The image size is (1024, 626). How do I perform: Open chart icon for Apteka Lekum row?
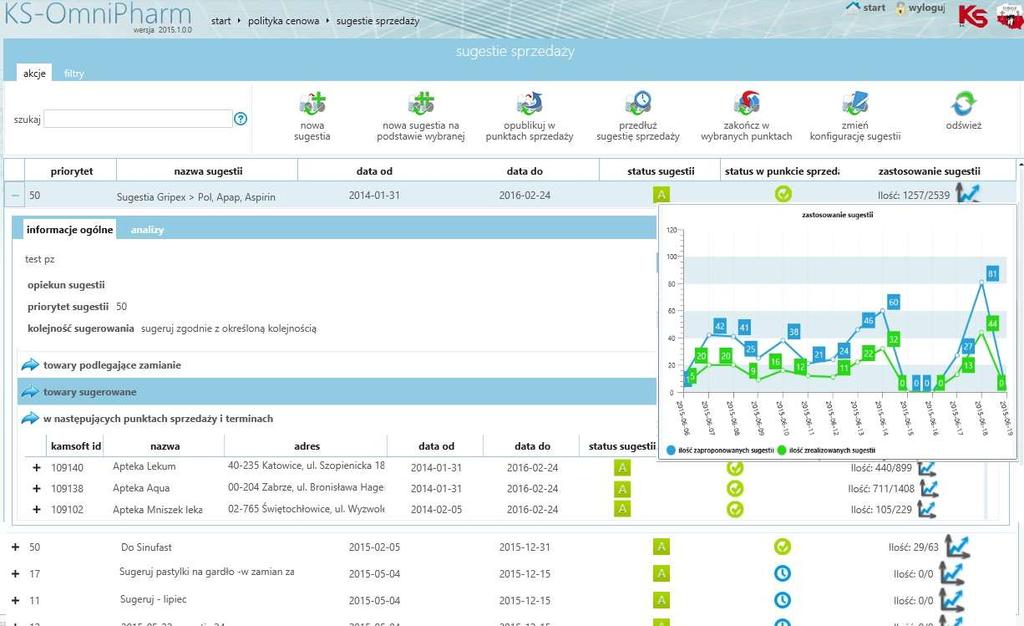927,467
